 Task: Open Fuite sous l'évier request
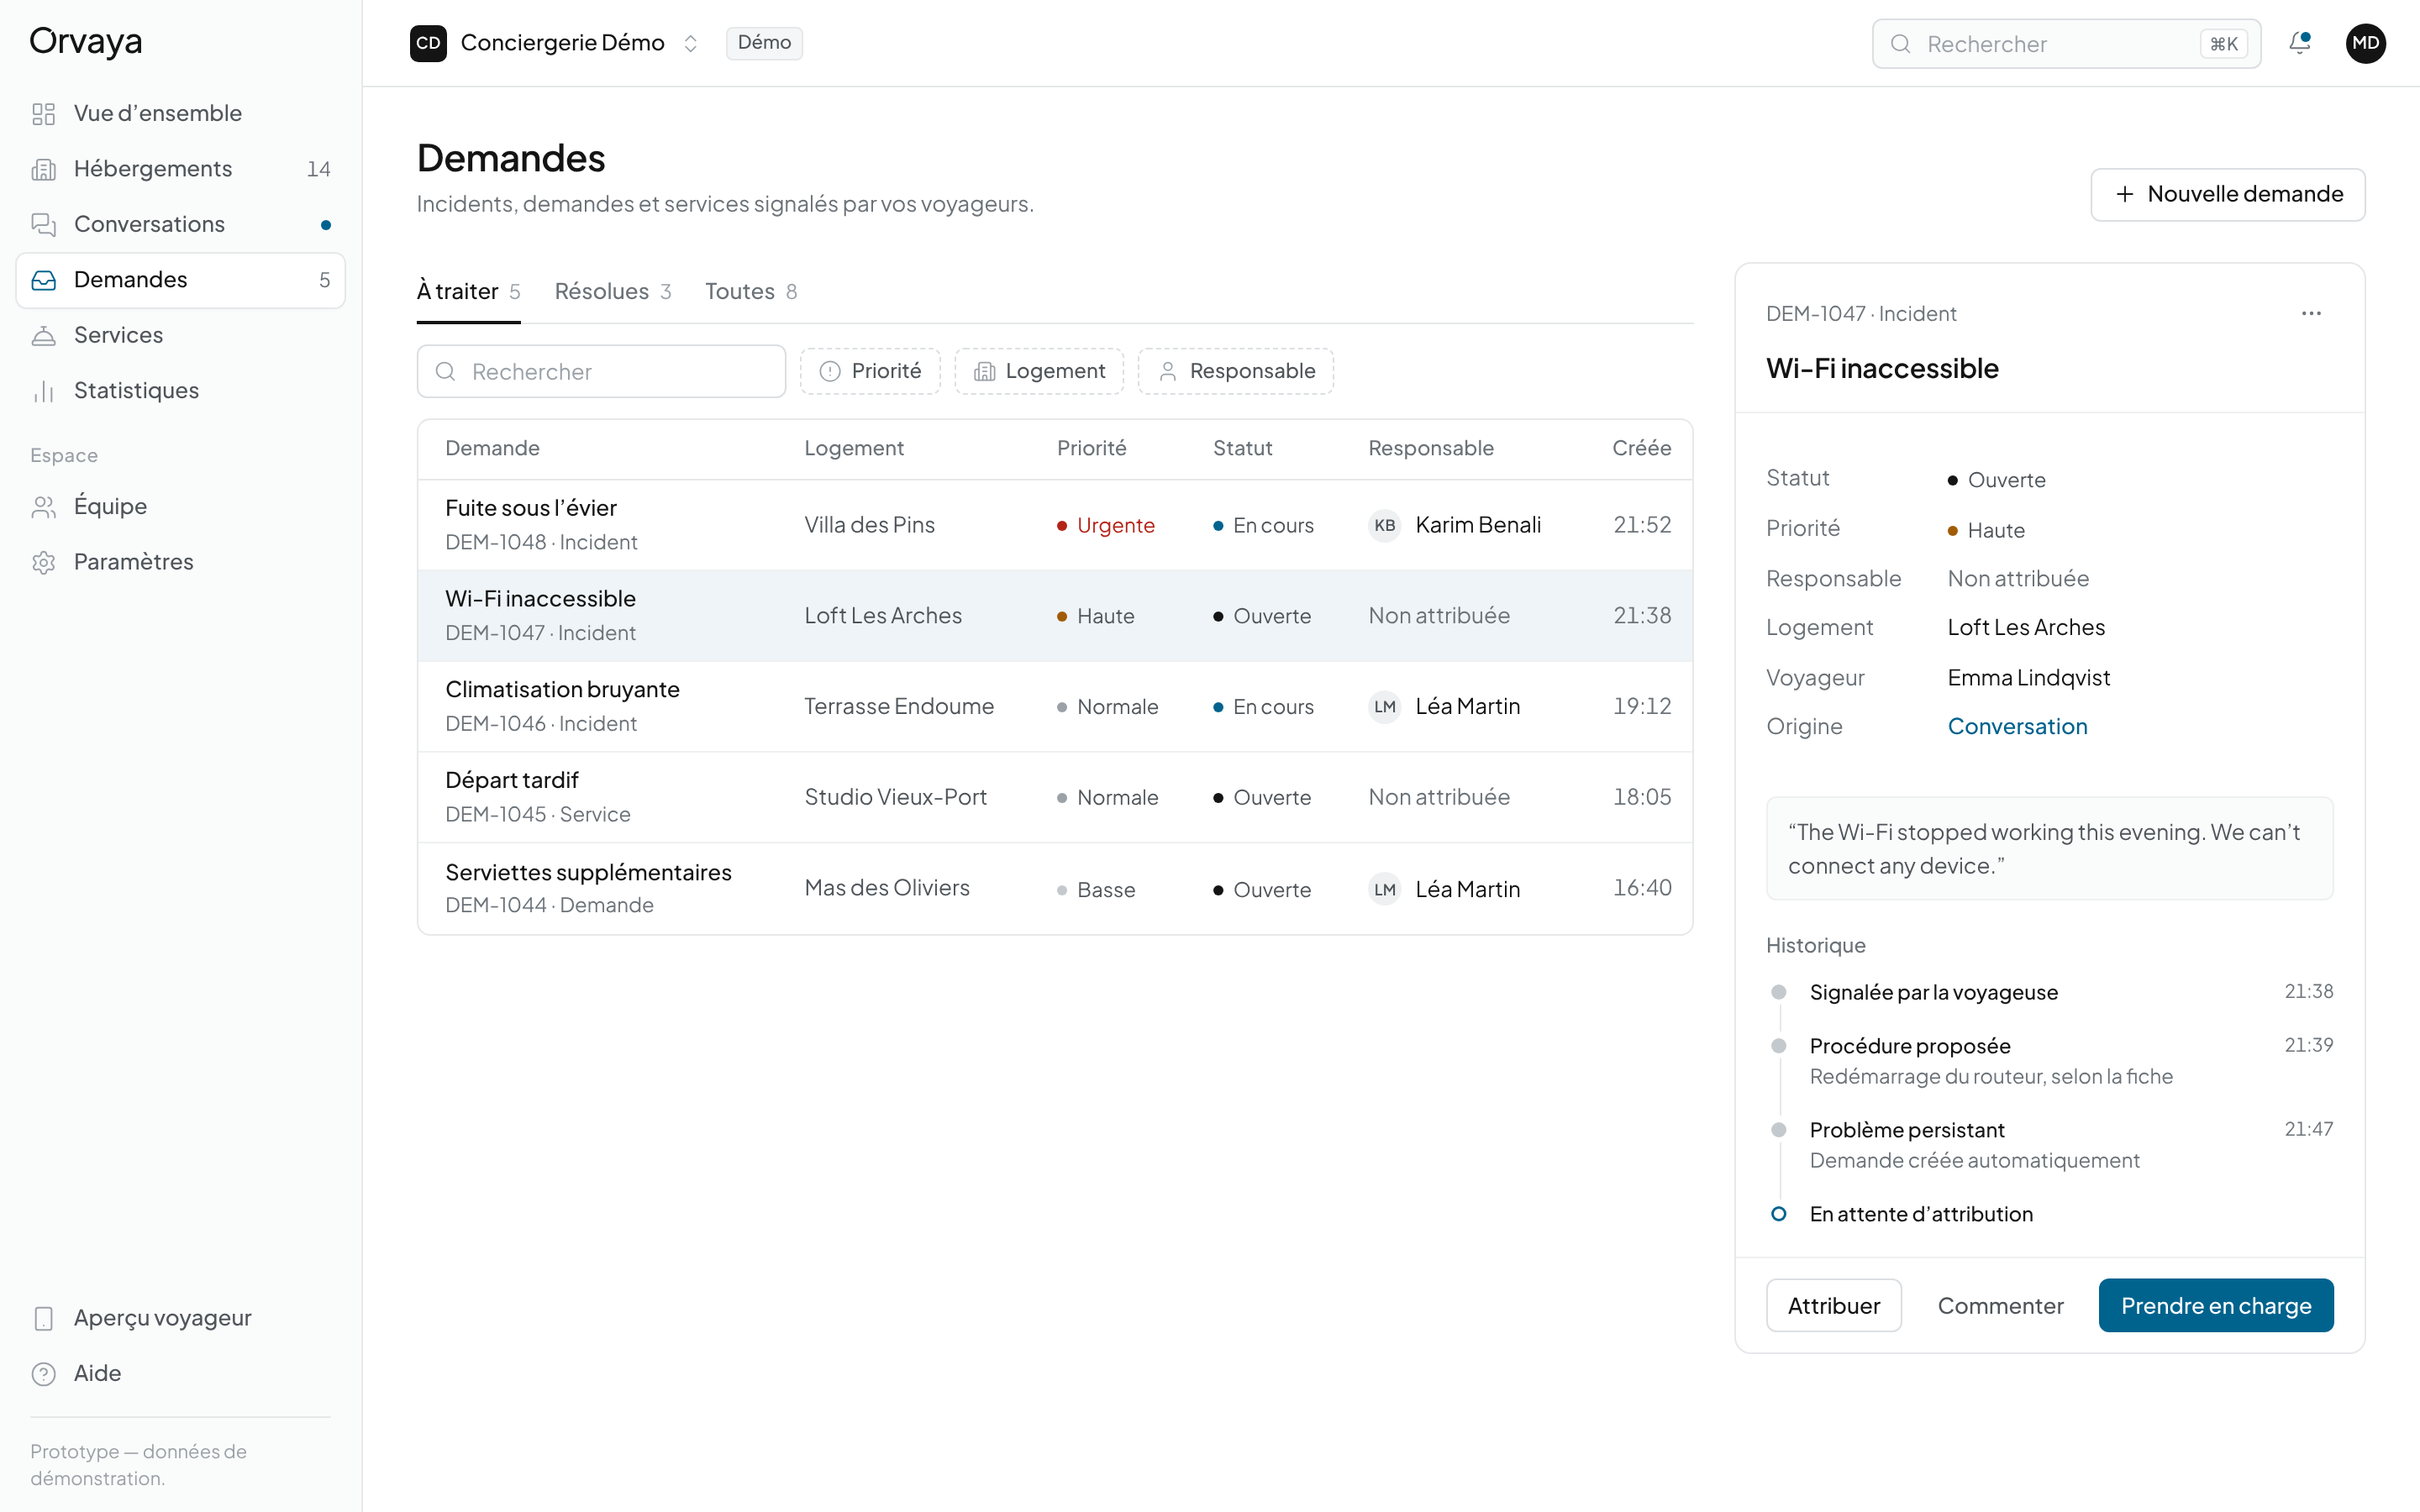[1055, 525]
